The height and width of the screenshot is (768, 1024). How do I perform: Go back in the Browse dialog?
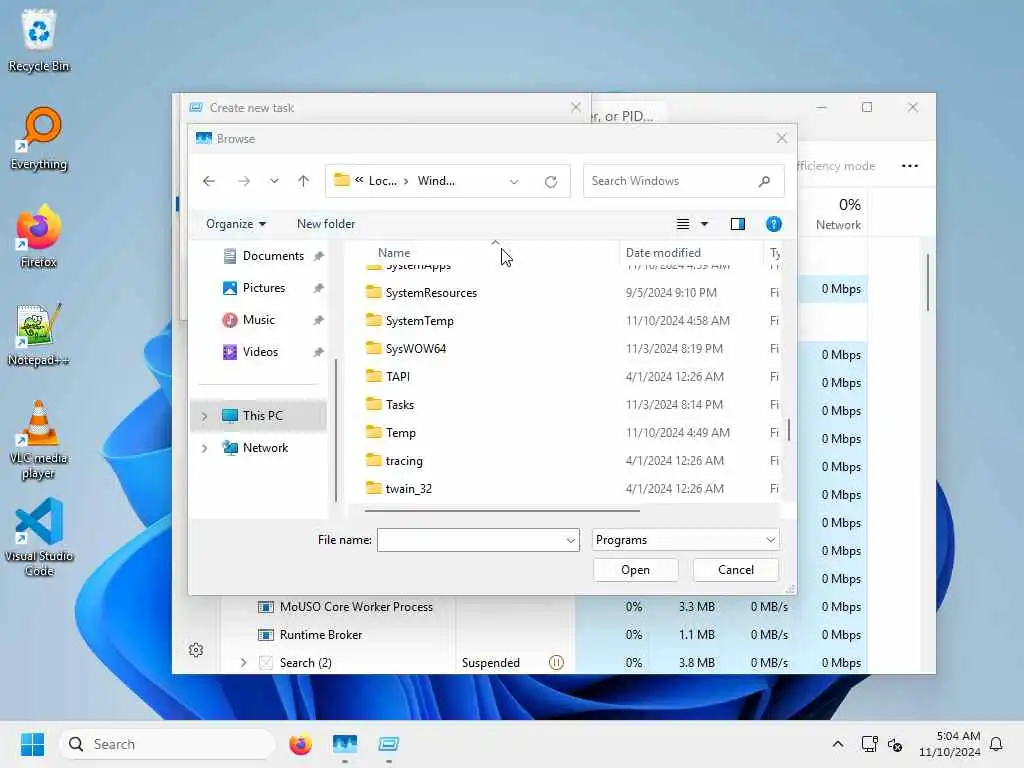tap(209, 181)
